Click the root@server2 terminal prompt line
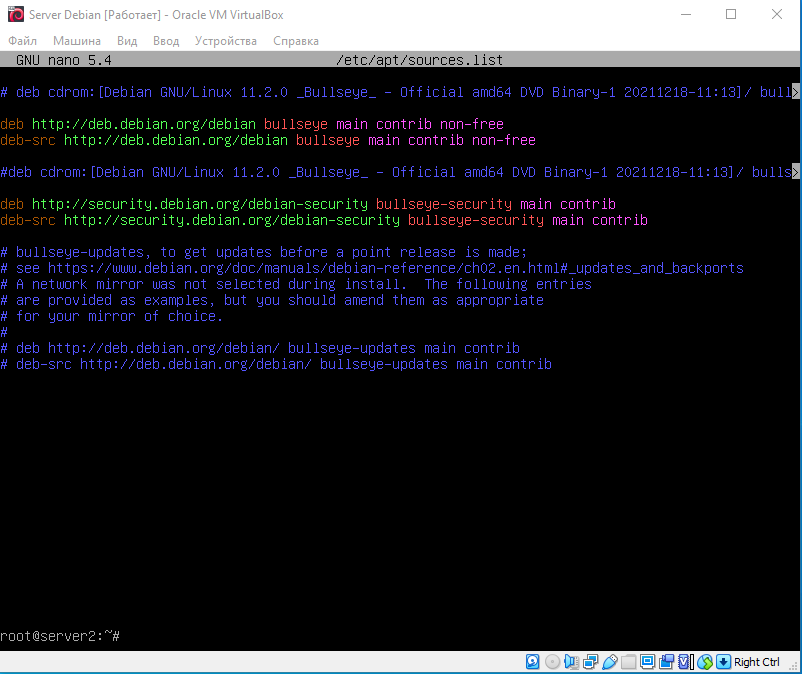 point(60,636)
